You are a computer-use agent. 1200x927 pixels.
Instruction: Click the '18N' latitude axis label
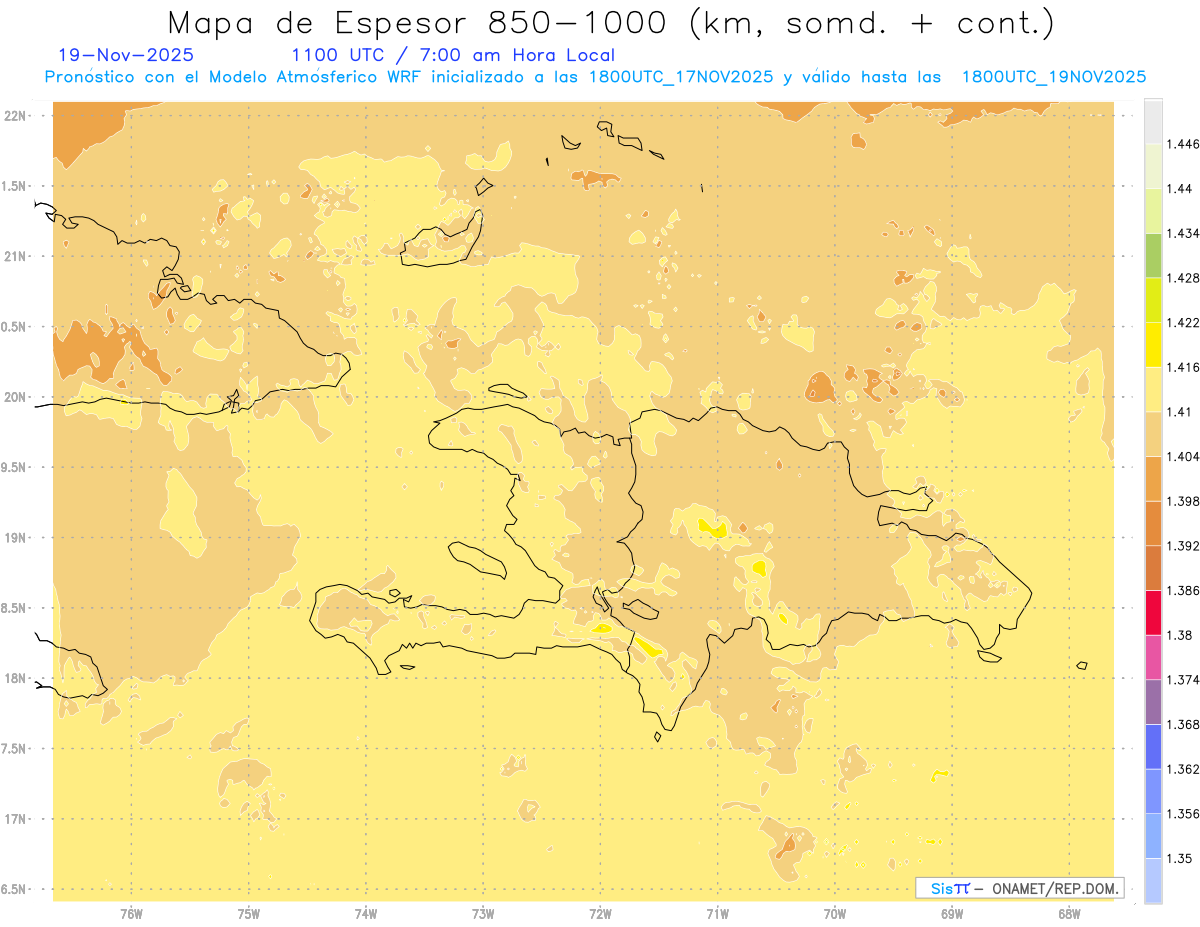[14, 678]
